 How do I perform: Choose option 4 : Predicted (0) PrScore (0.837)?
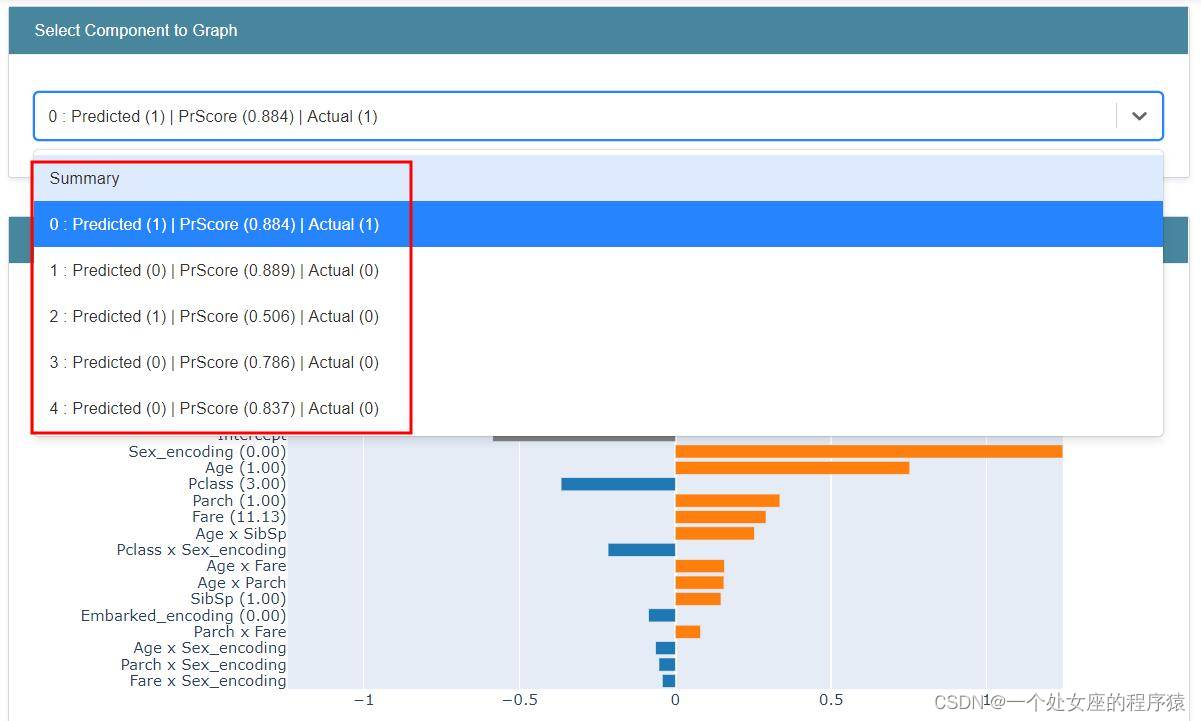pos(598,408)
